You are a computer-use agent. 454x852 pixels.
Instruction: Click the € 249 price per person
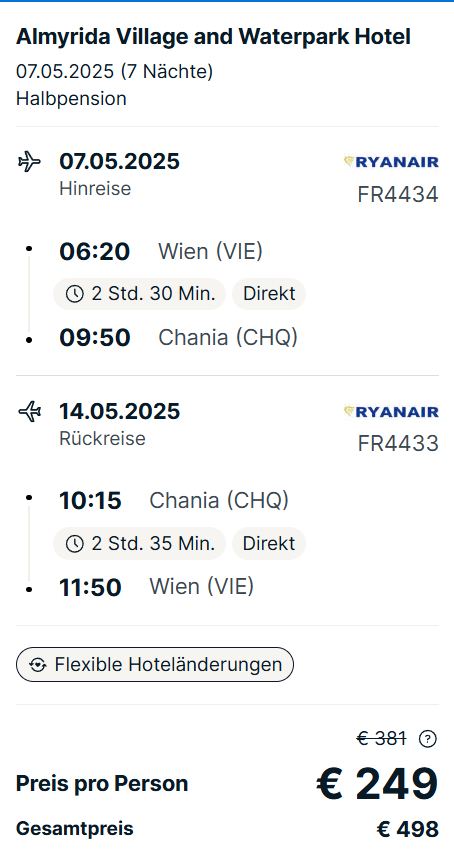click(377, 784)
